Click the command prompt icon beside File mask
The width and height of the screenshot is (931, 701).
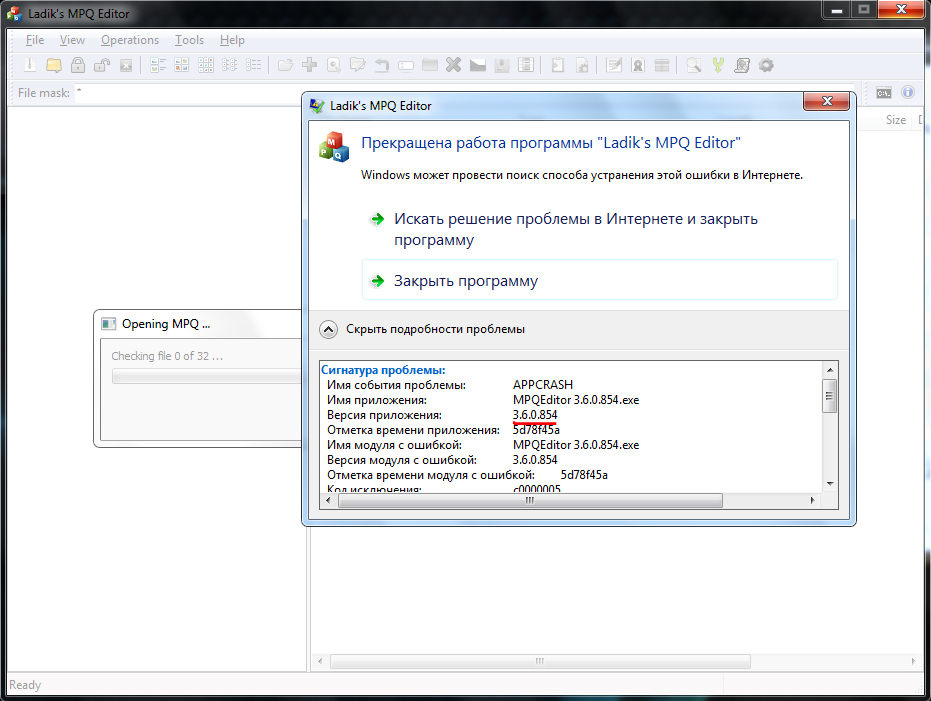[x=884, y=93]
